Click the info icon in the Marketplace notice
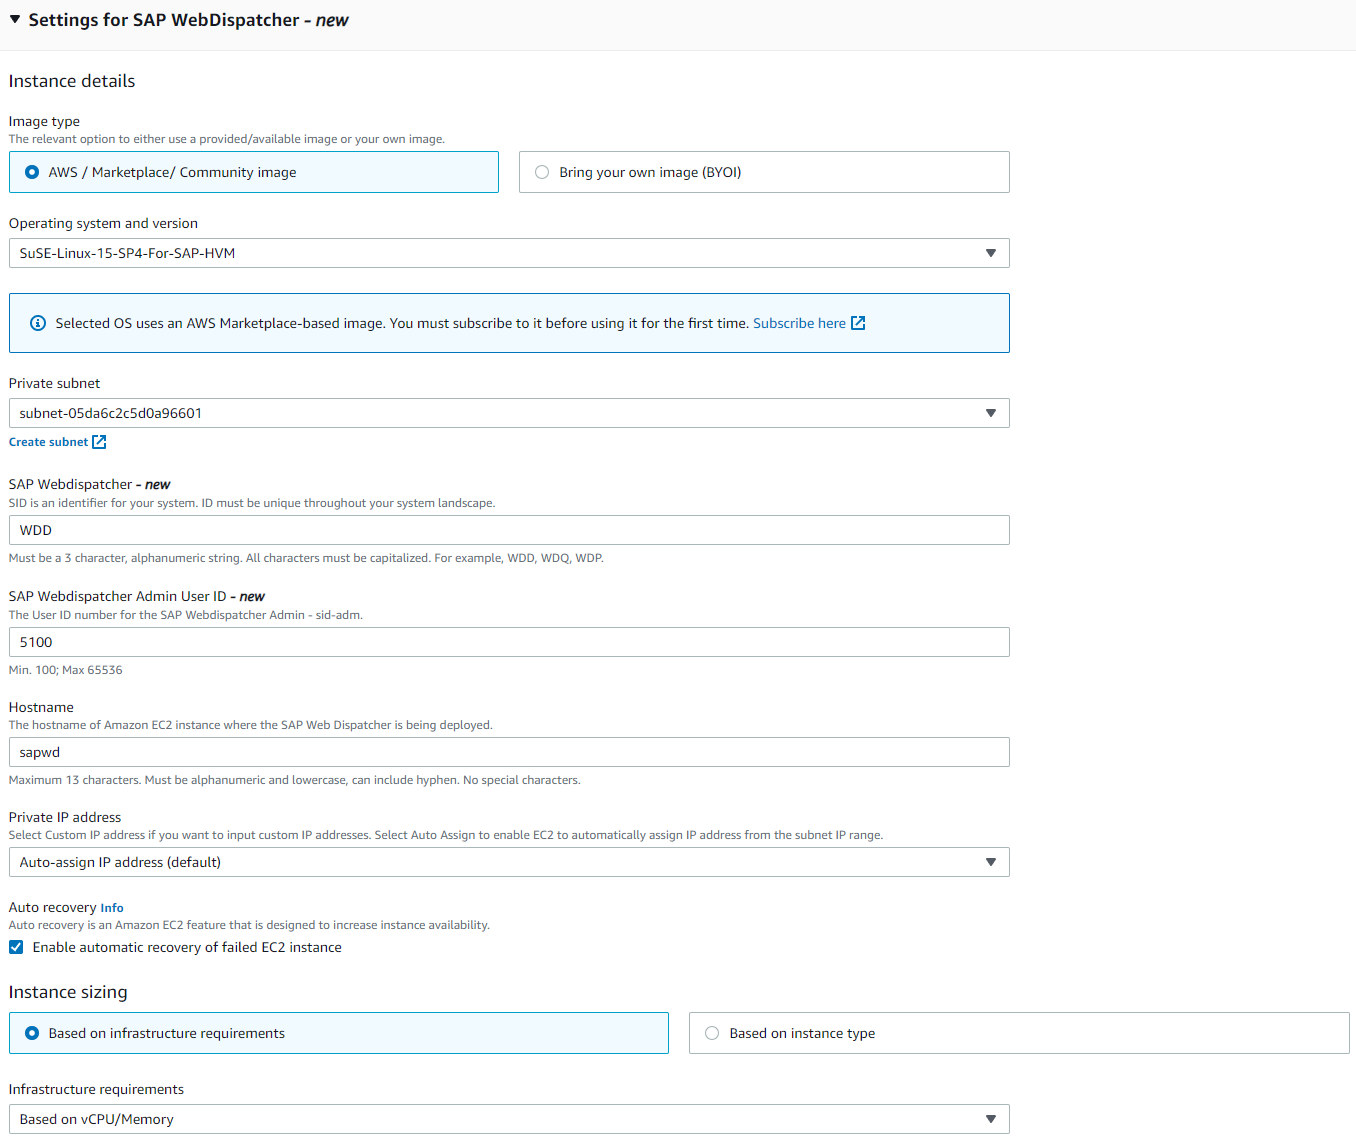1356x1140 pixels. point(38,323)
